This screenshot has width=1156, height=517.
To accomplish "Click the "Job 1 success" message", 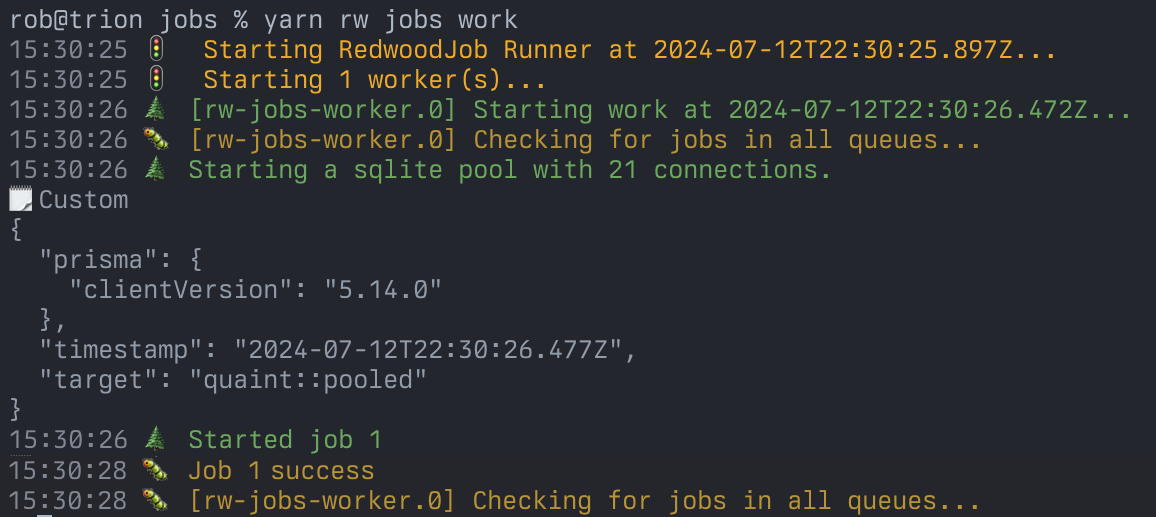I will click(x=281, y=470).
